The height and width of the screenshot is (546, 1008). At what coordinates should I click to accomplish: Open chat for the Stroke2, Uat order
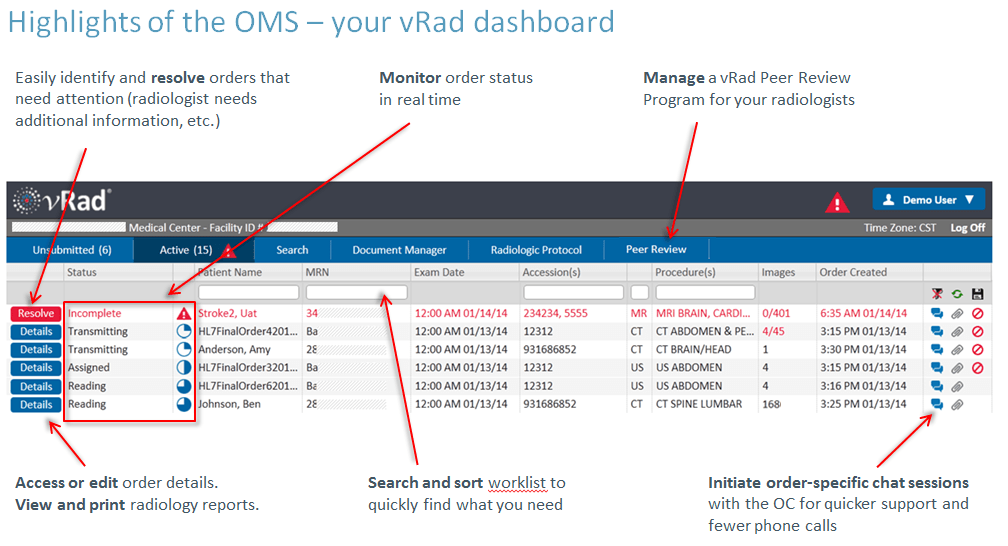[937, 313]
